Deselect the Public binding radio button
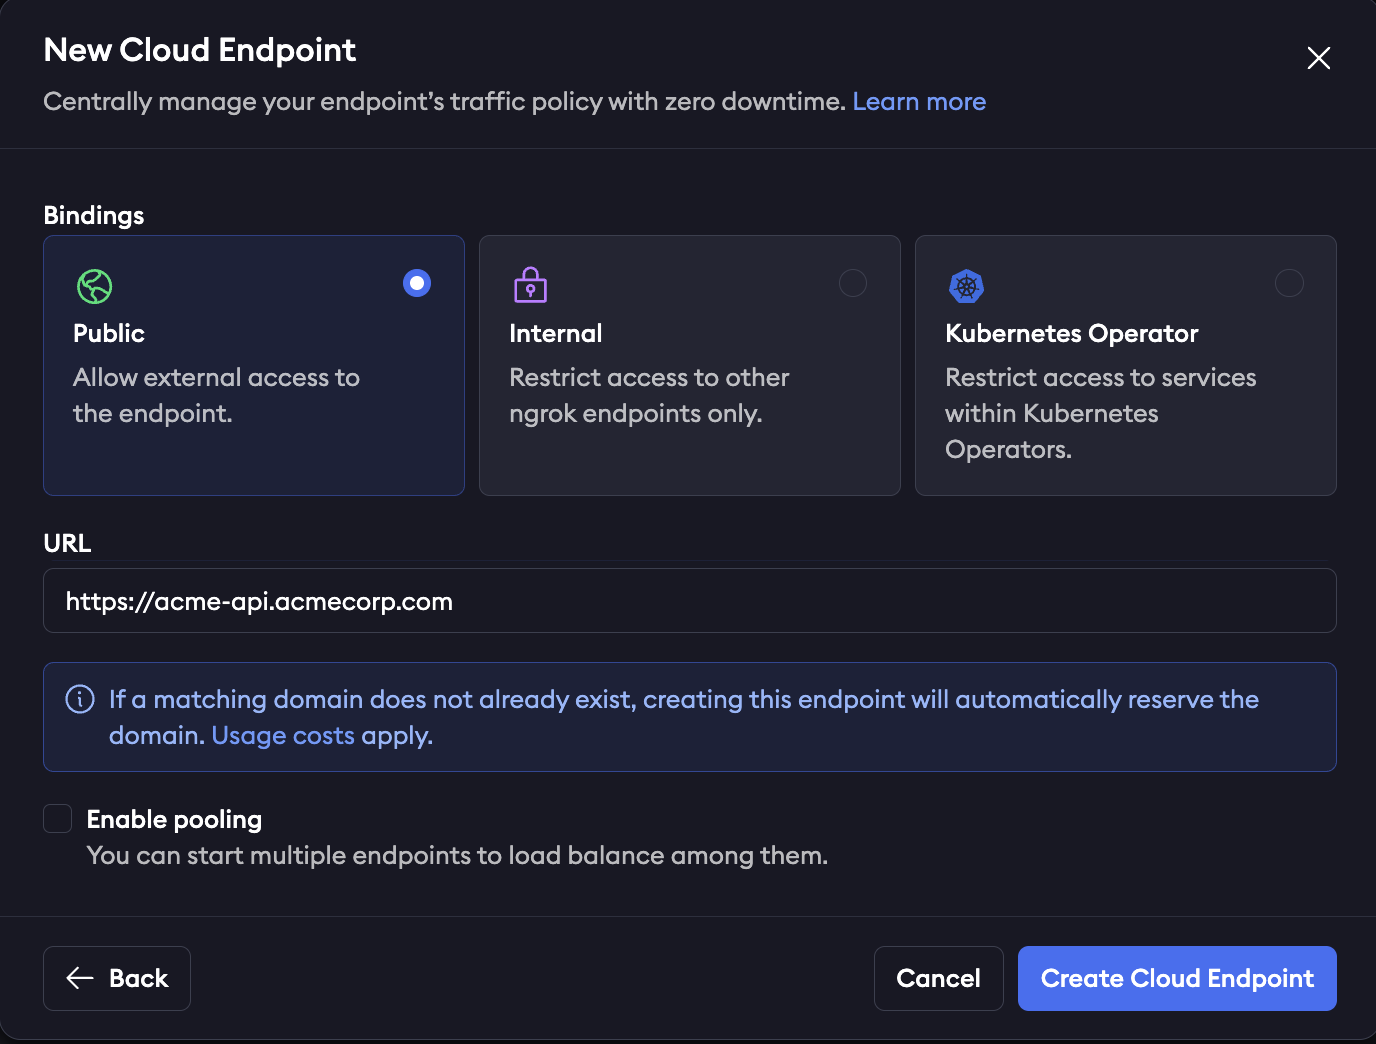Screen dimensions: 1376x1044 click(417, 283)
